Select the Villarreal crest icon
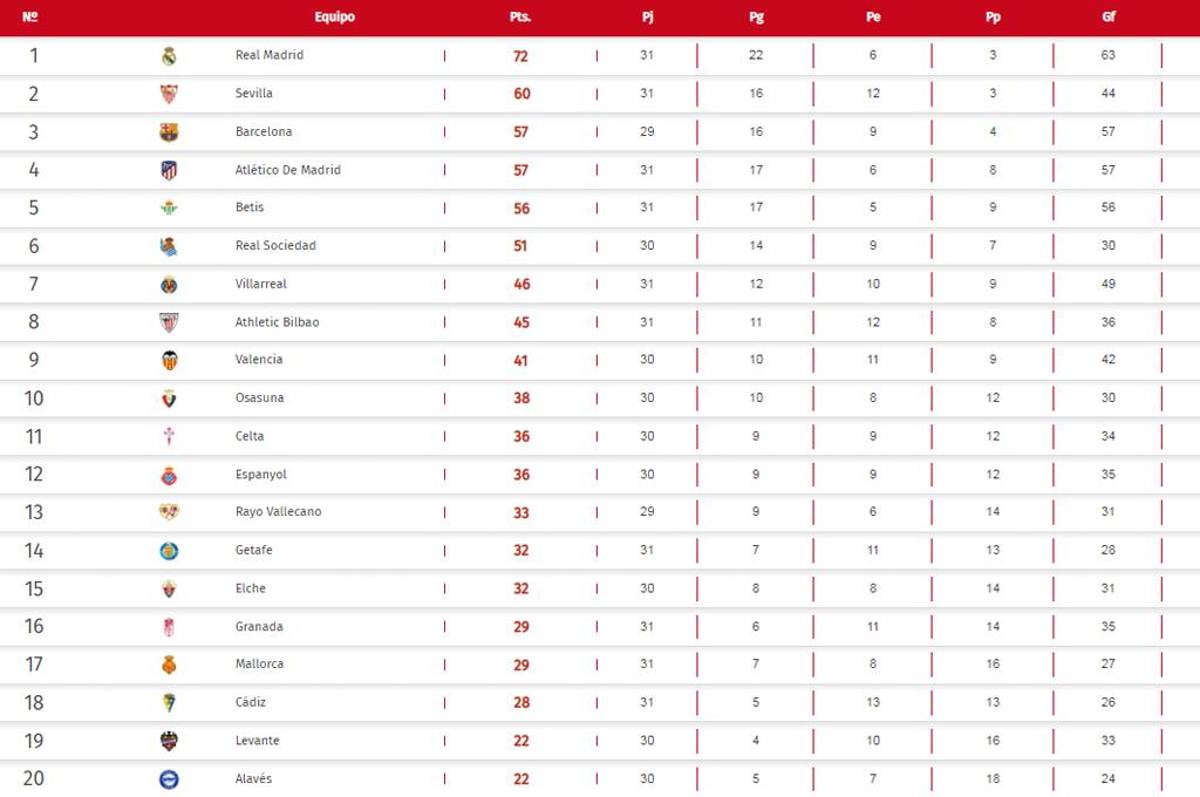Screen dimensions: 1200x797 tap(169, 284)
